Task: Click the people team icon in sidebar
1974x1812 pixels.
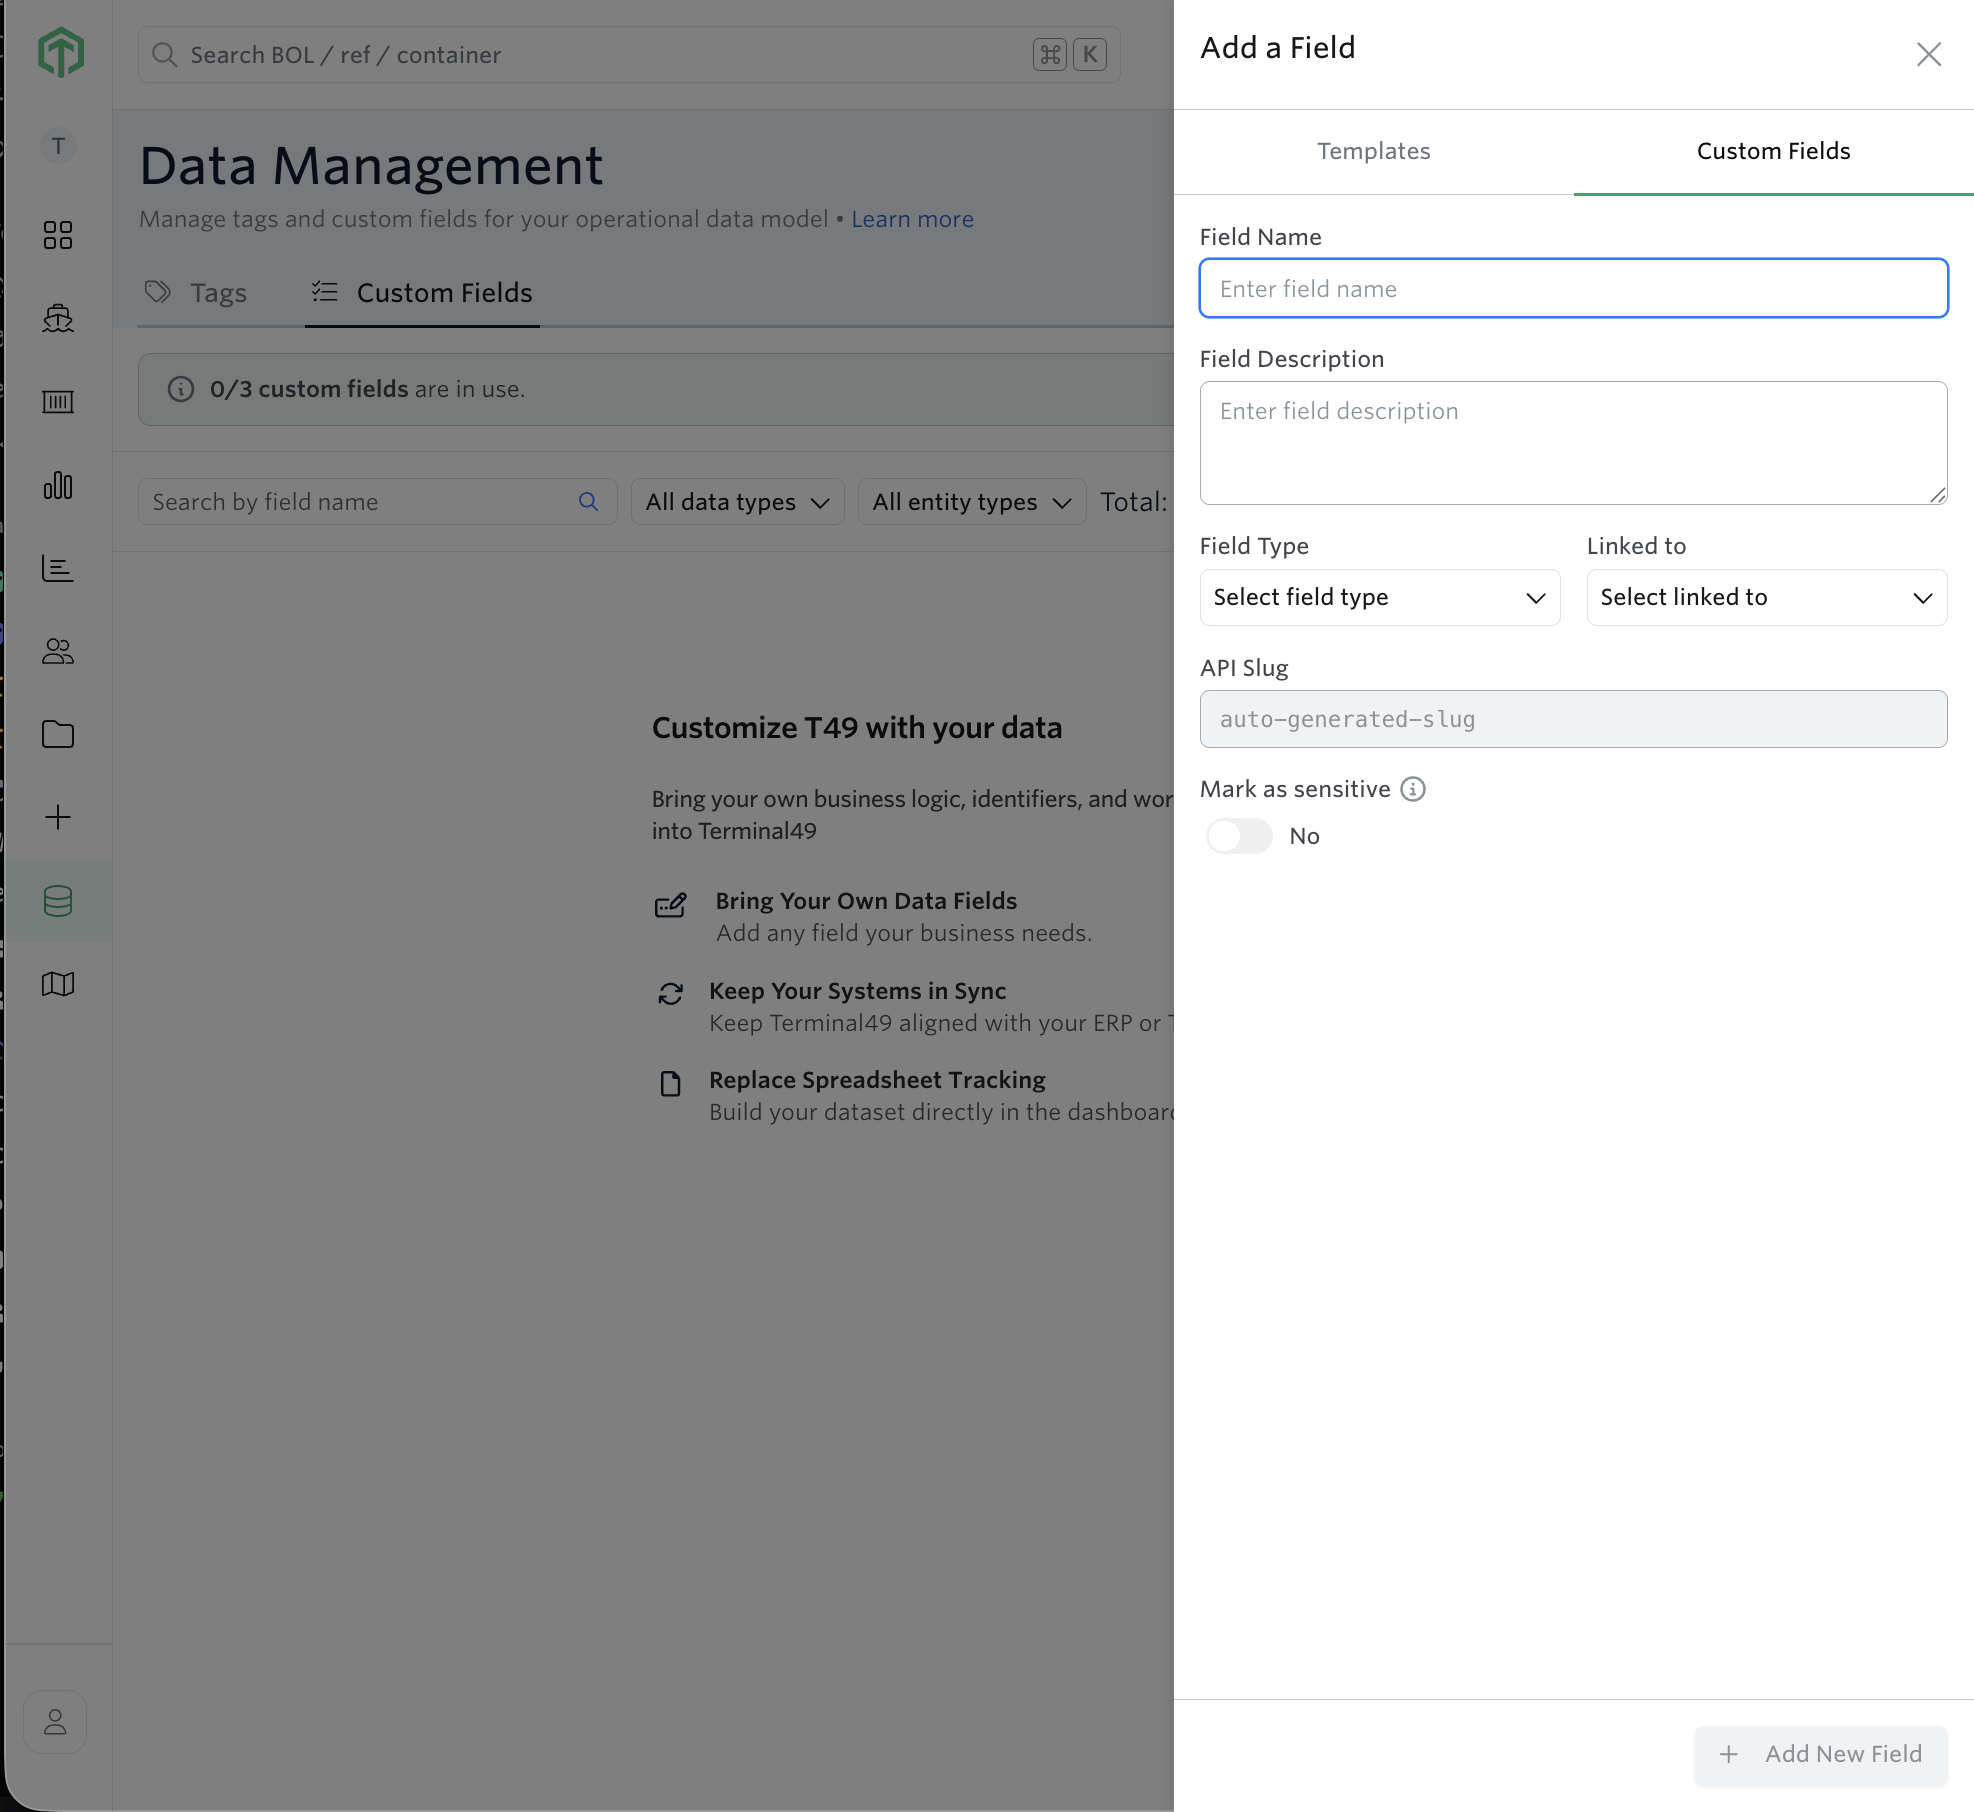Action: (58, 651)
